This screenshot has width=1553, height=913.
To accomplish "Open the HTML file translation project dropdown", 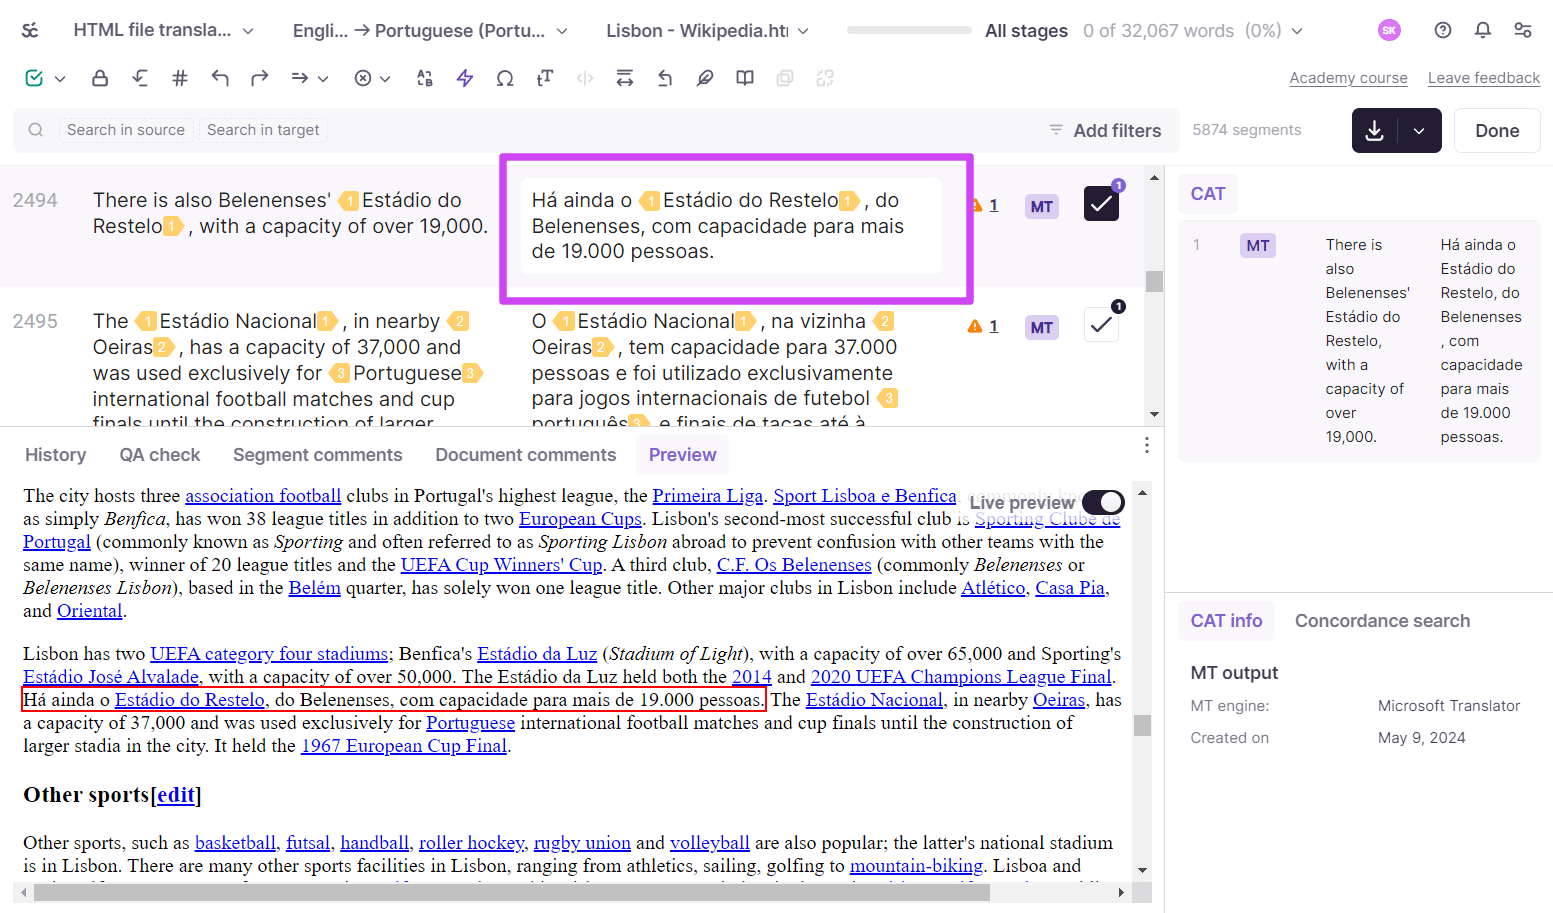I will coord(163,30).
